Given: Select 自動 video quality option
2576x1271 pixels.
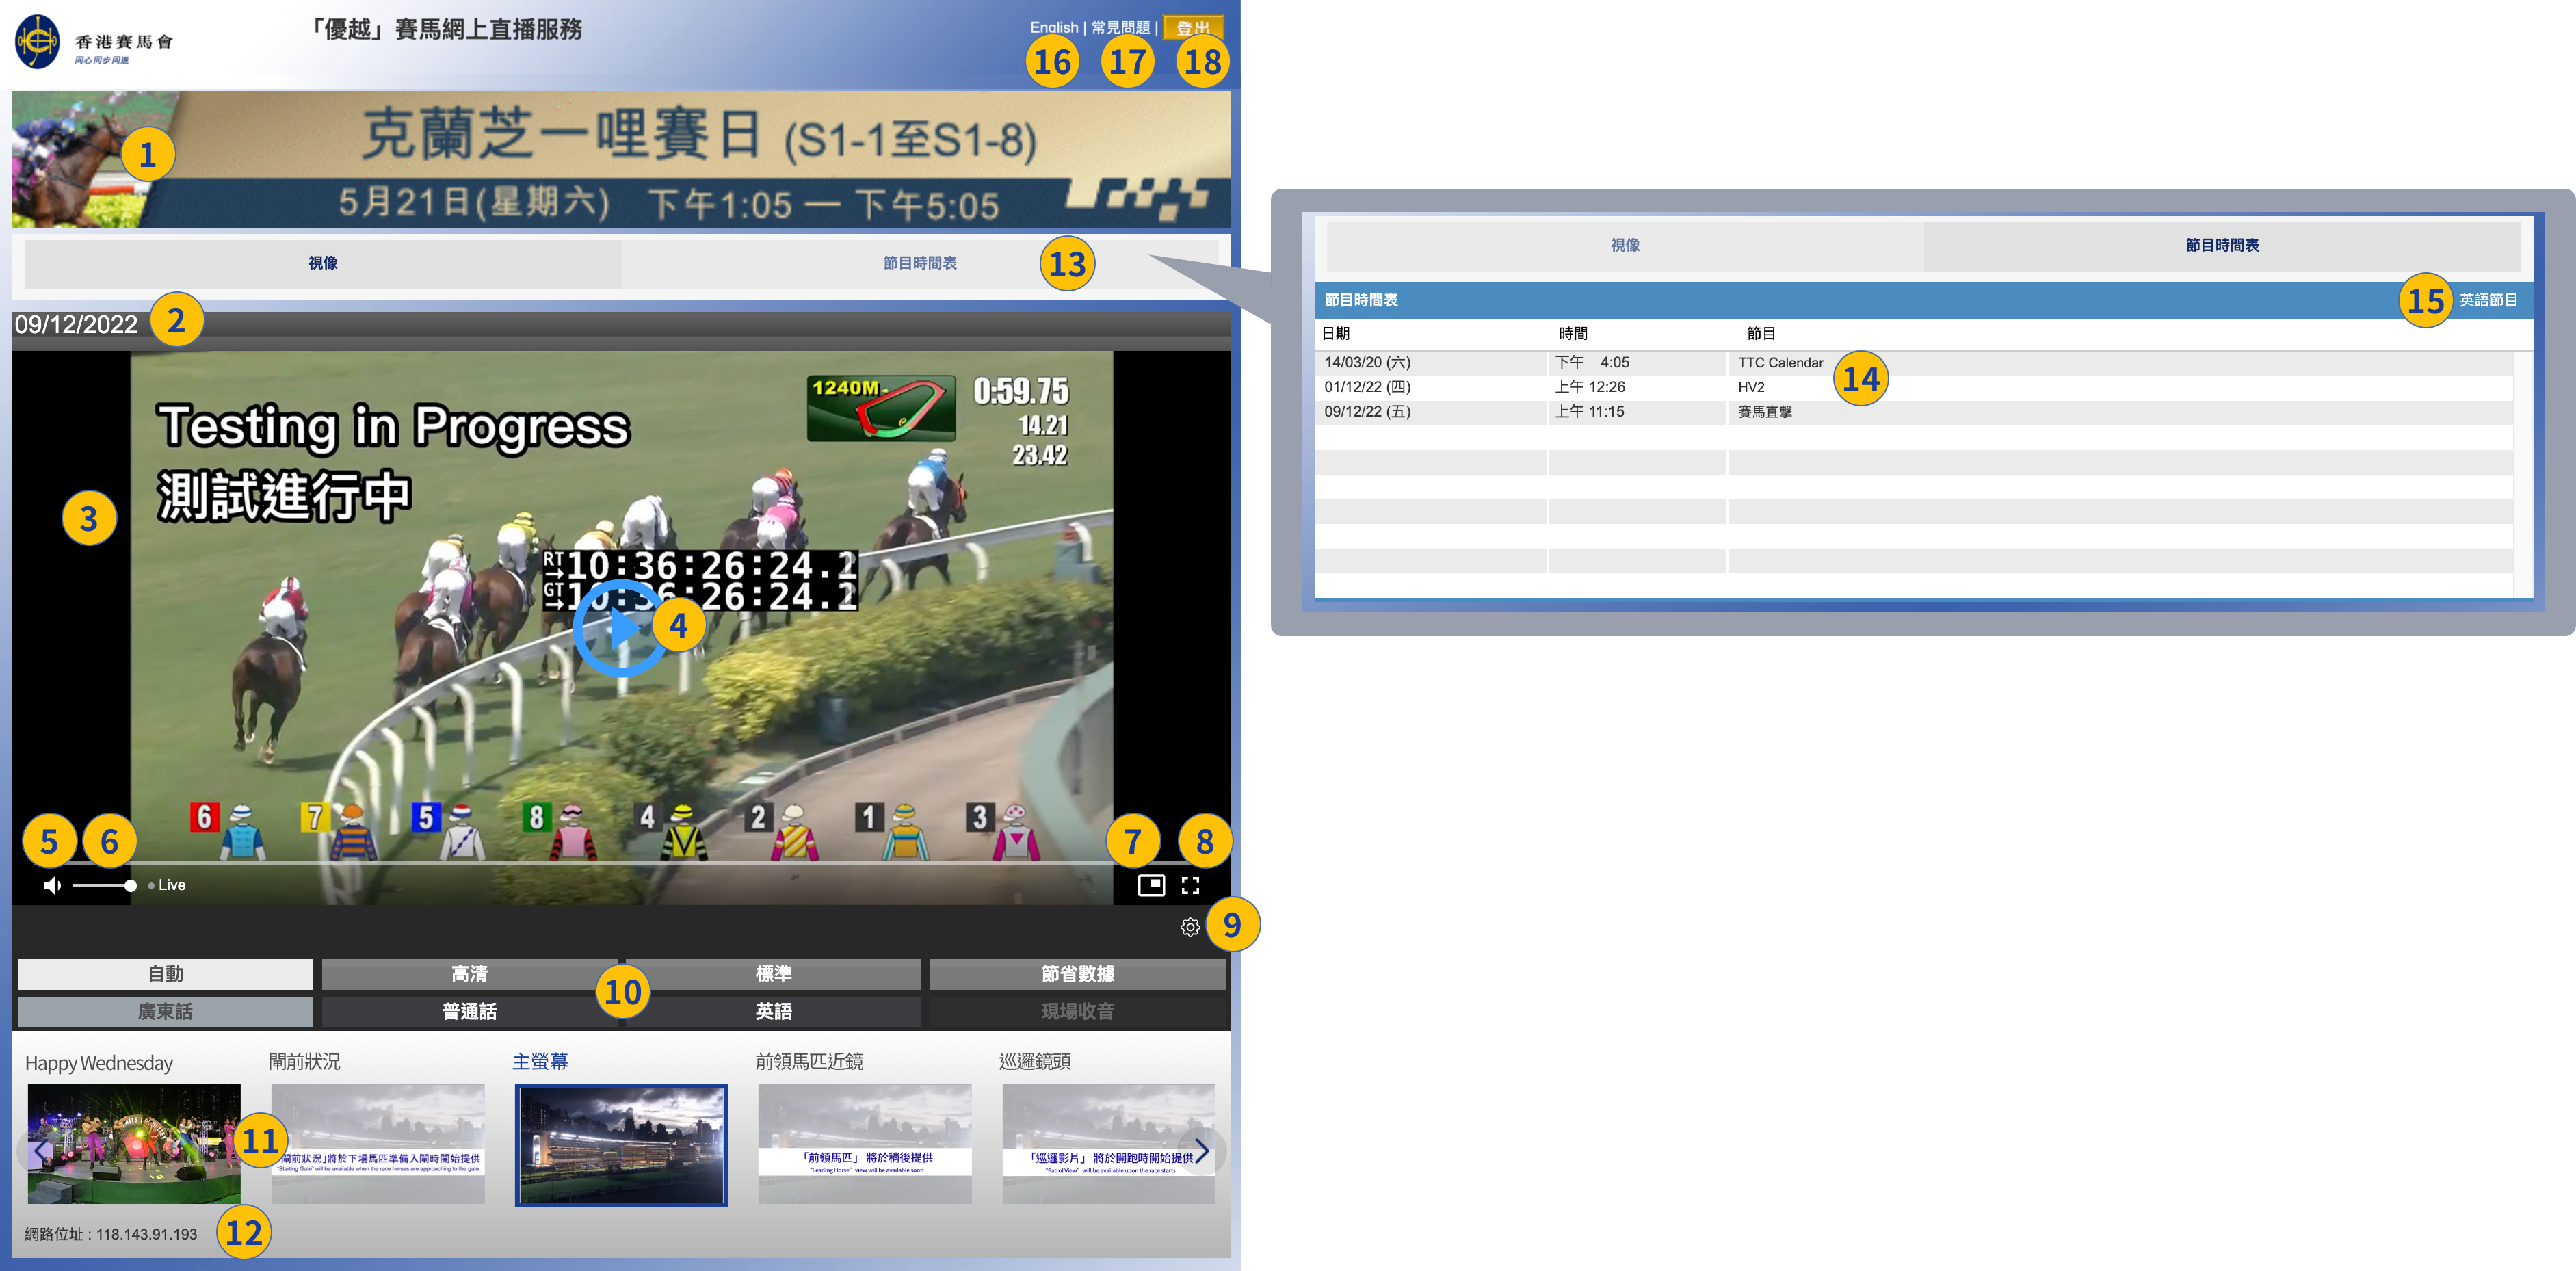Looking at the screenshot, I should 165,974.
